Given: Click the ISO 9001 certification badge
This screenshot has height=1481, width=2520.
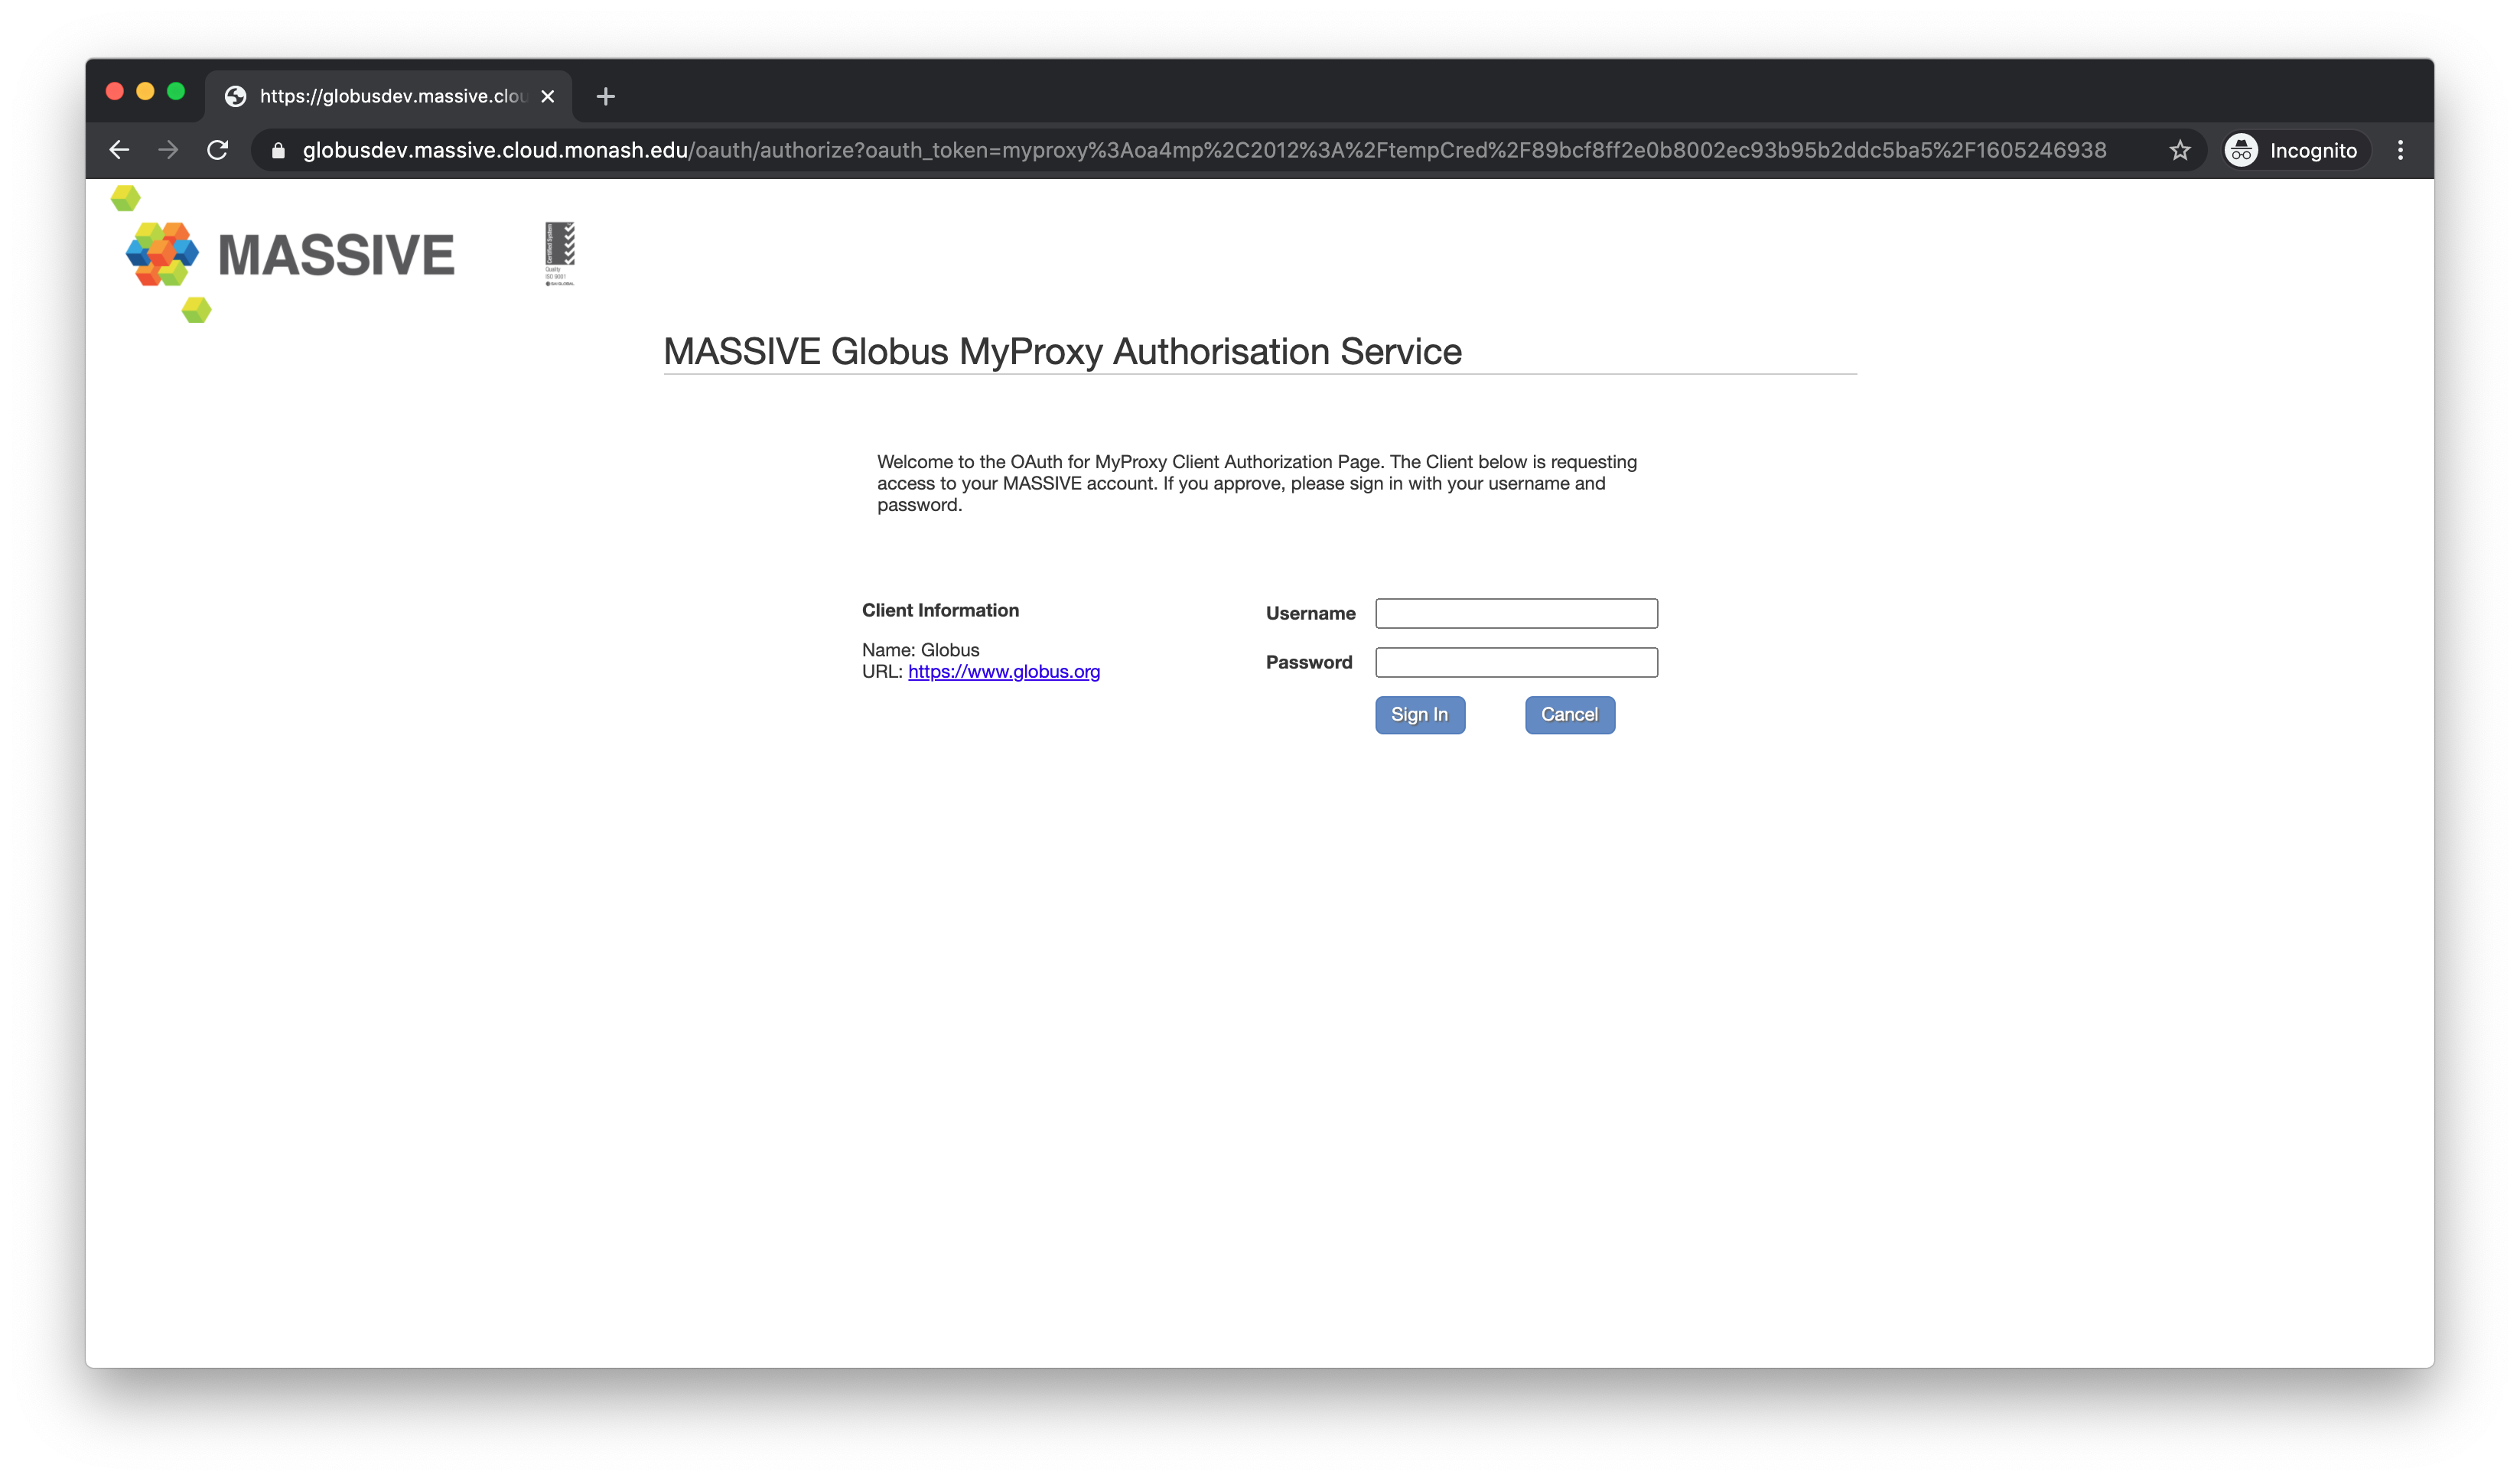Looking at the screenshot, I should [560, 254].
